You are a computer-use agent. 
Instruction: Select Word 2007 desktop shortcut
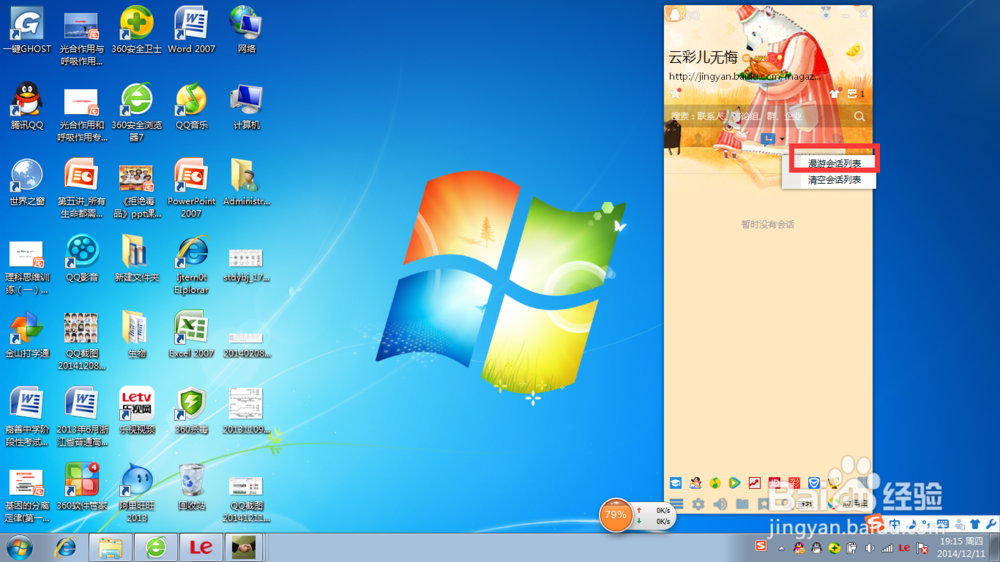[x=191, y=30]
